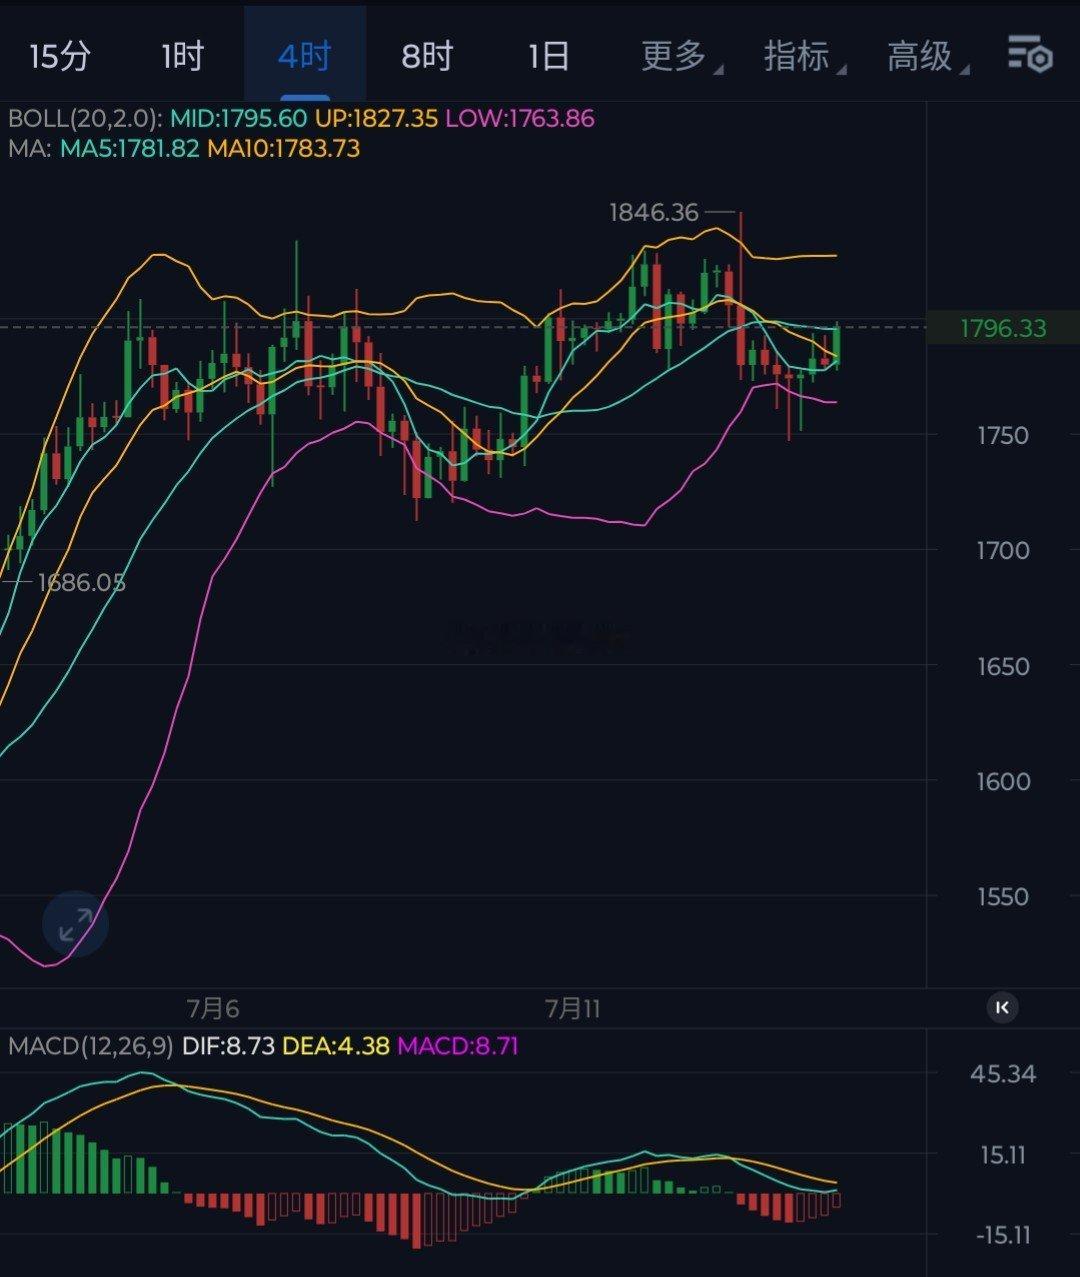Switch to the 8时 timeframe
The height and width of the screenshot is (1277, 1080).
coord(427,56)
